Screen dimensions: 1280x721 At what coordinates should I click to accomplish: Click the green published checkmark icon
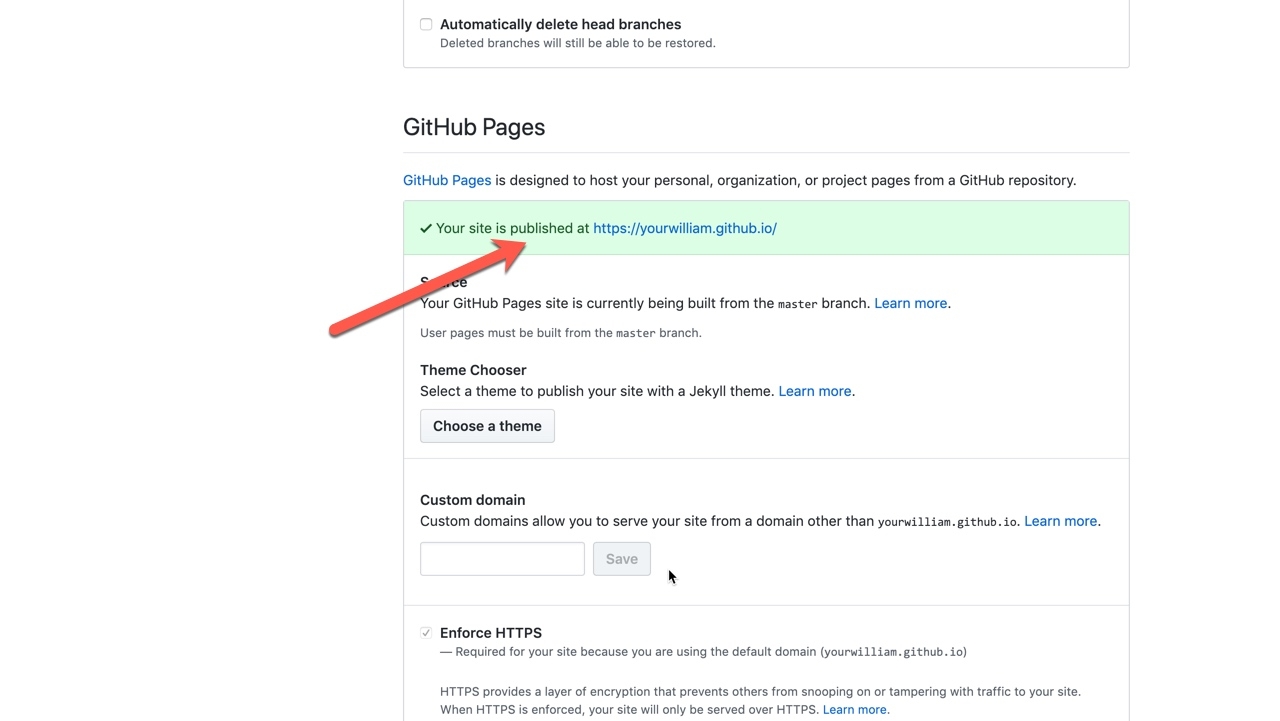pos(426,228)
